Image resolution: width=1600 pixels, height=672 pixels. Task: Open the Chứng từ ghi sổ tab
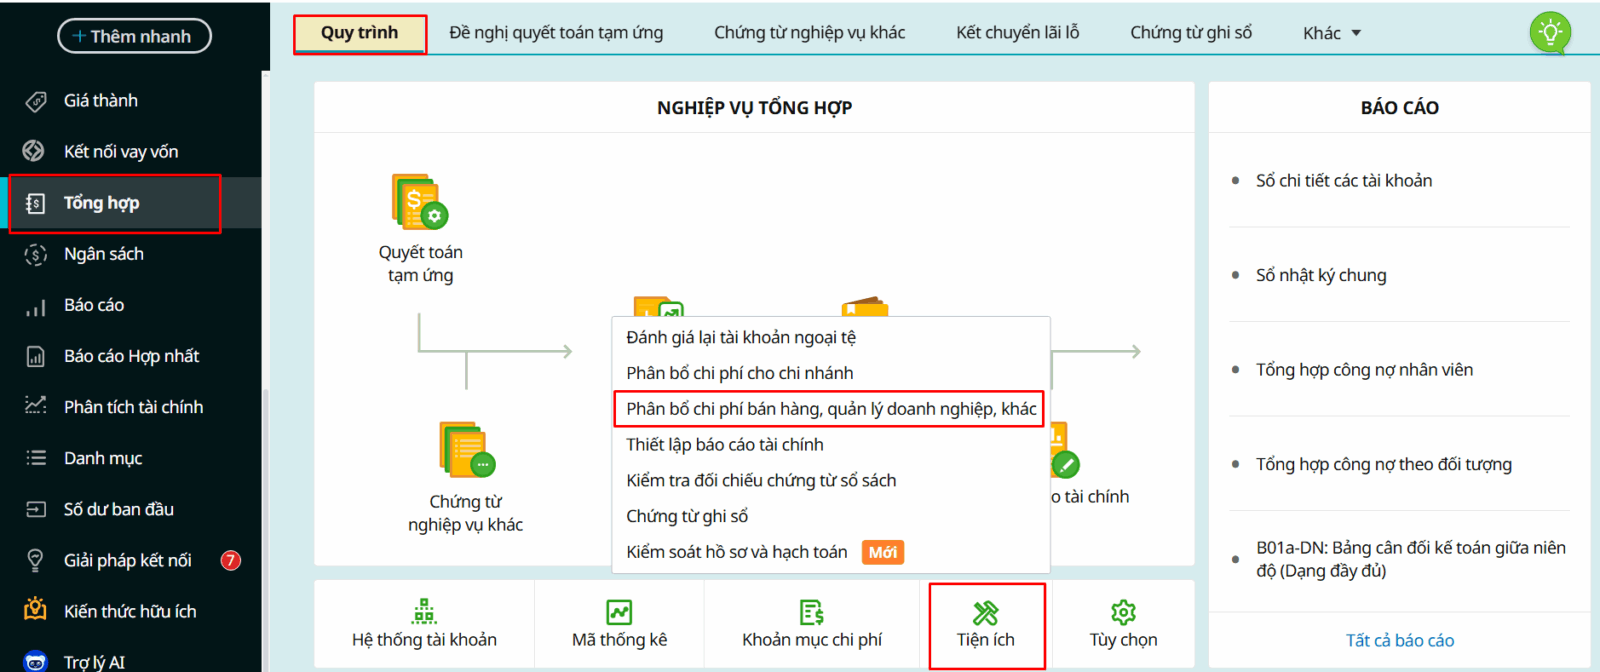tap(1191, 33)
